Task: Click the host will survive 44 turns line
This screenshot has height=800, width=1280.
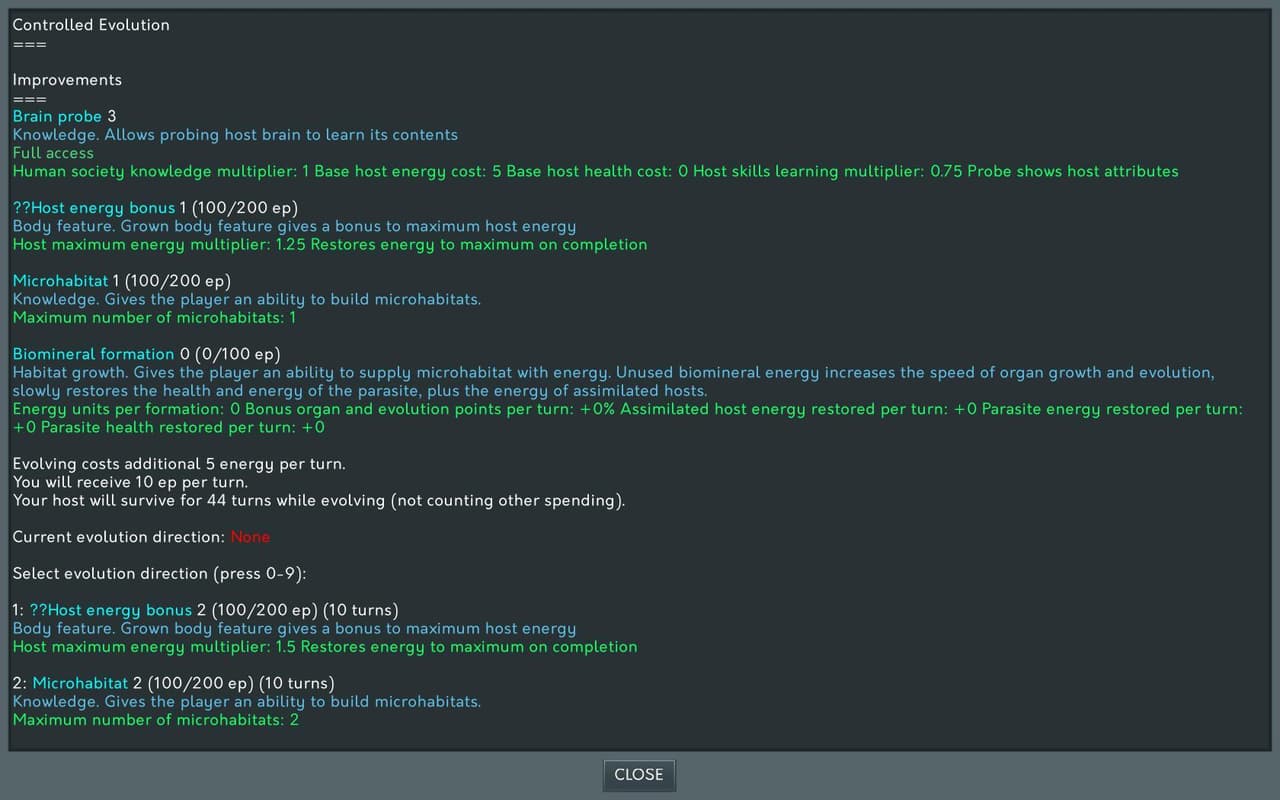Action: (319, 501)
